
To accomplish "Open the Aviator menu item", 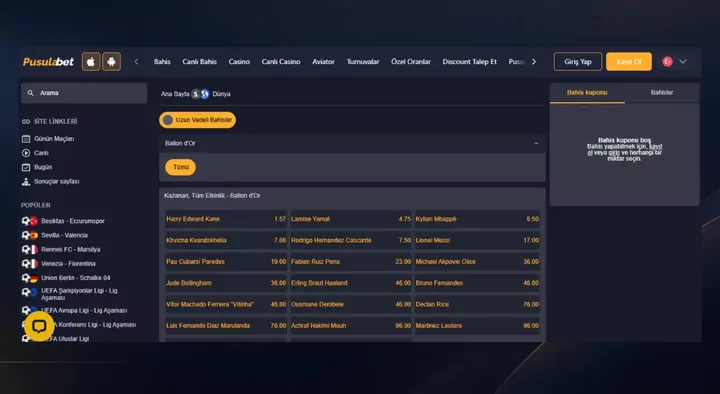I will pos(323,62).
